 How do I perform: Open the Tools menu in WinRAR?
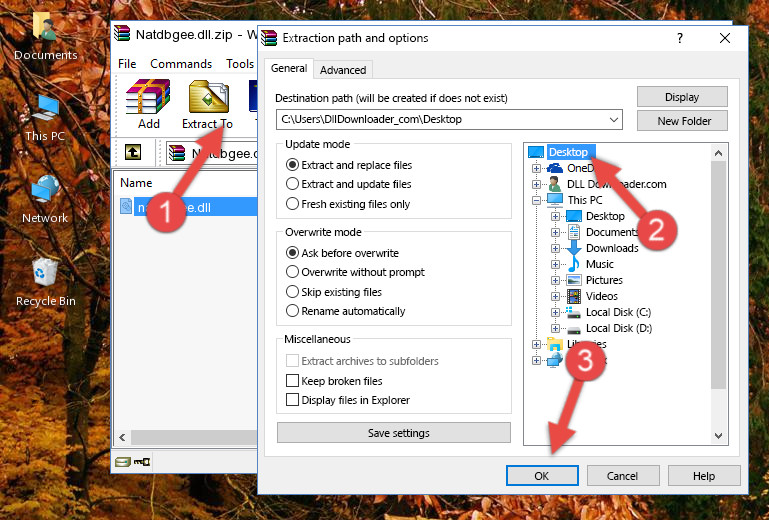click(240, 64)
